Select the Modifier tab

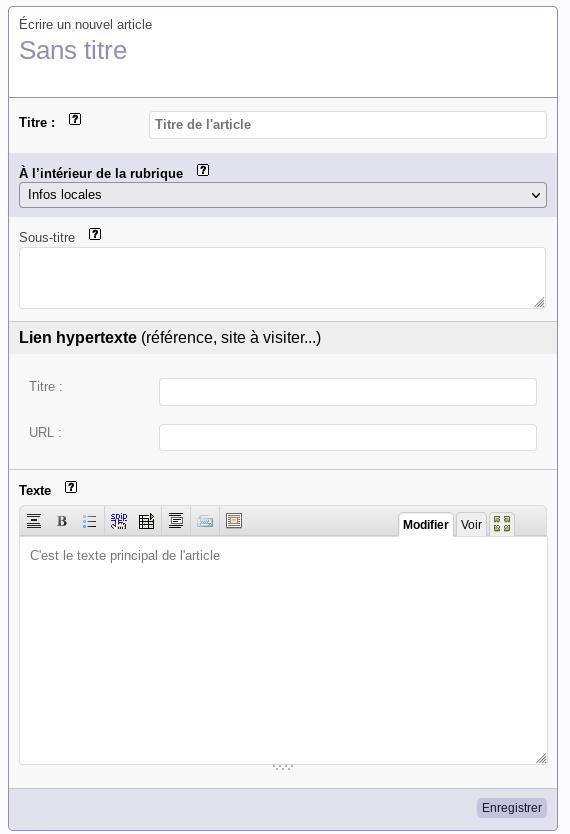click(x=425, y=524)
